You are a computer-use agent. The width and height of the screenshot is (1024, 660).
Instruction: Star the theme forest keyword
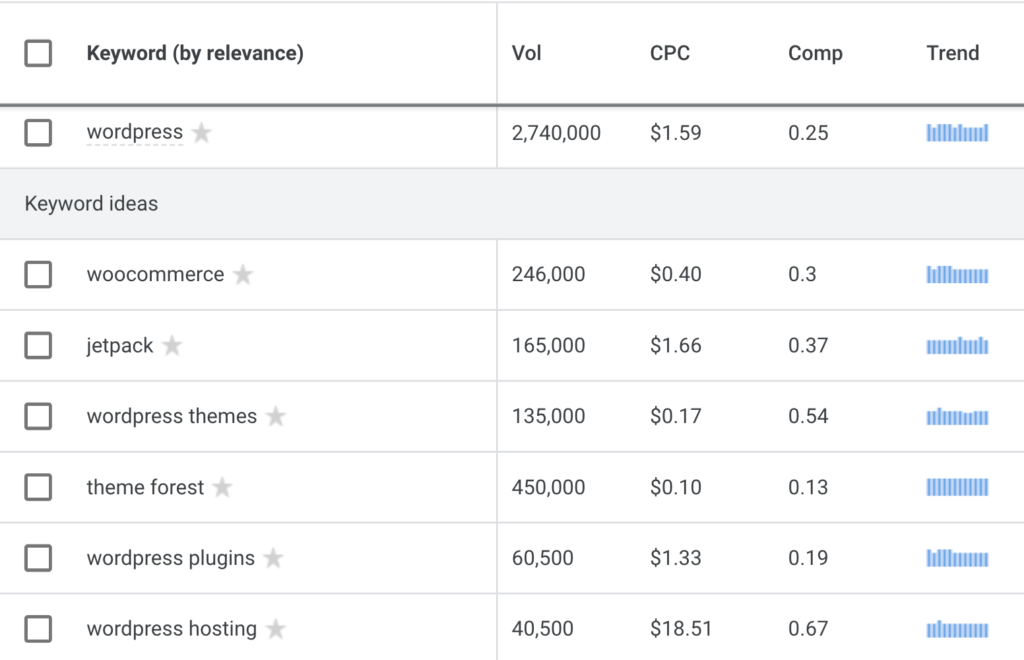click(x=223, y=486)
